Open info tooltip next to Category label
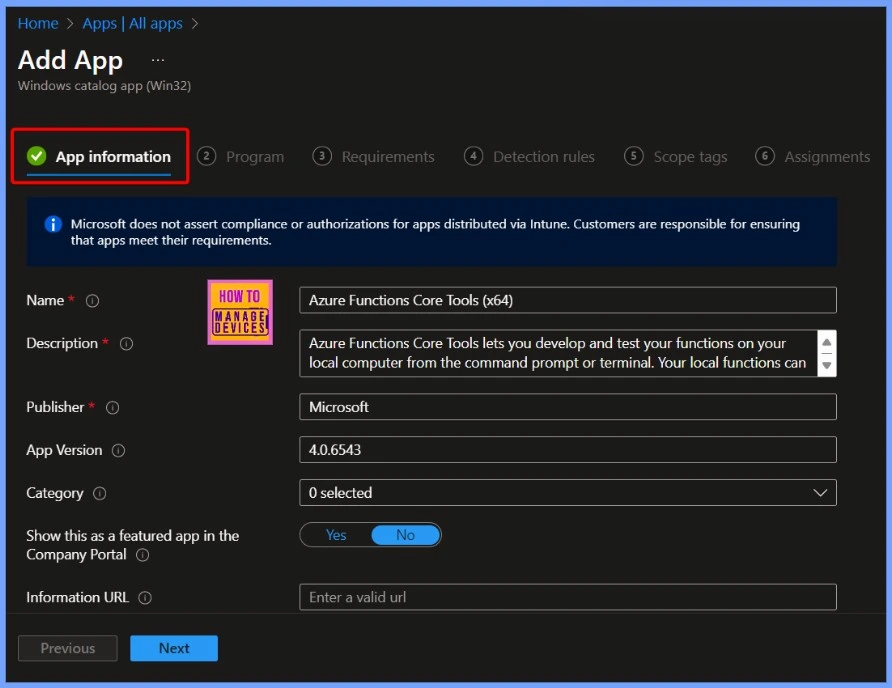The width and height of the screenshot is (892, 688). (x=100, y=493)
